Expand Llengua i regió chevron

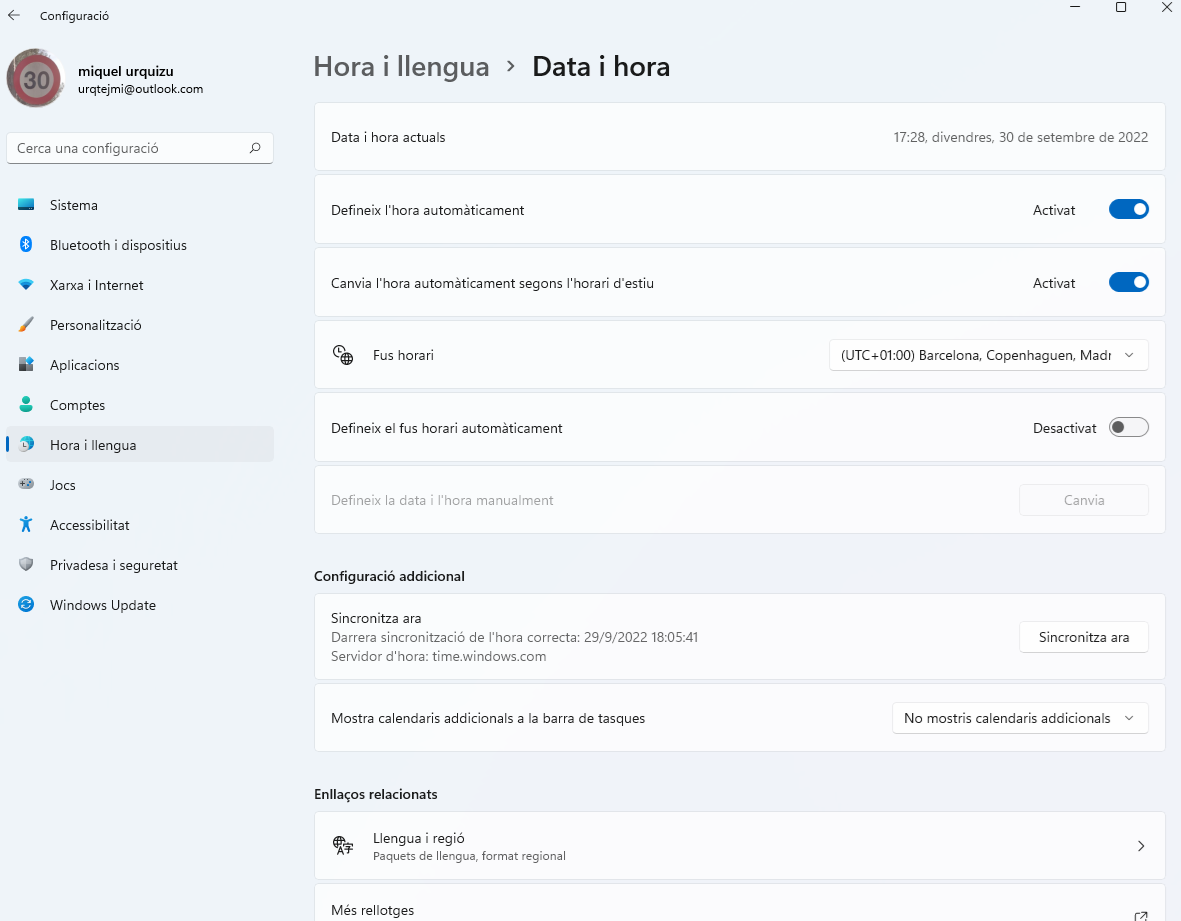[x=1141, y=846]
